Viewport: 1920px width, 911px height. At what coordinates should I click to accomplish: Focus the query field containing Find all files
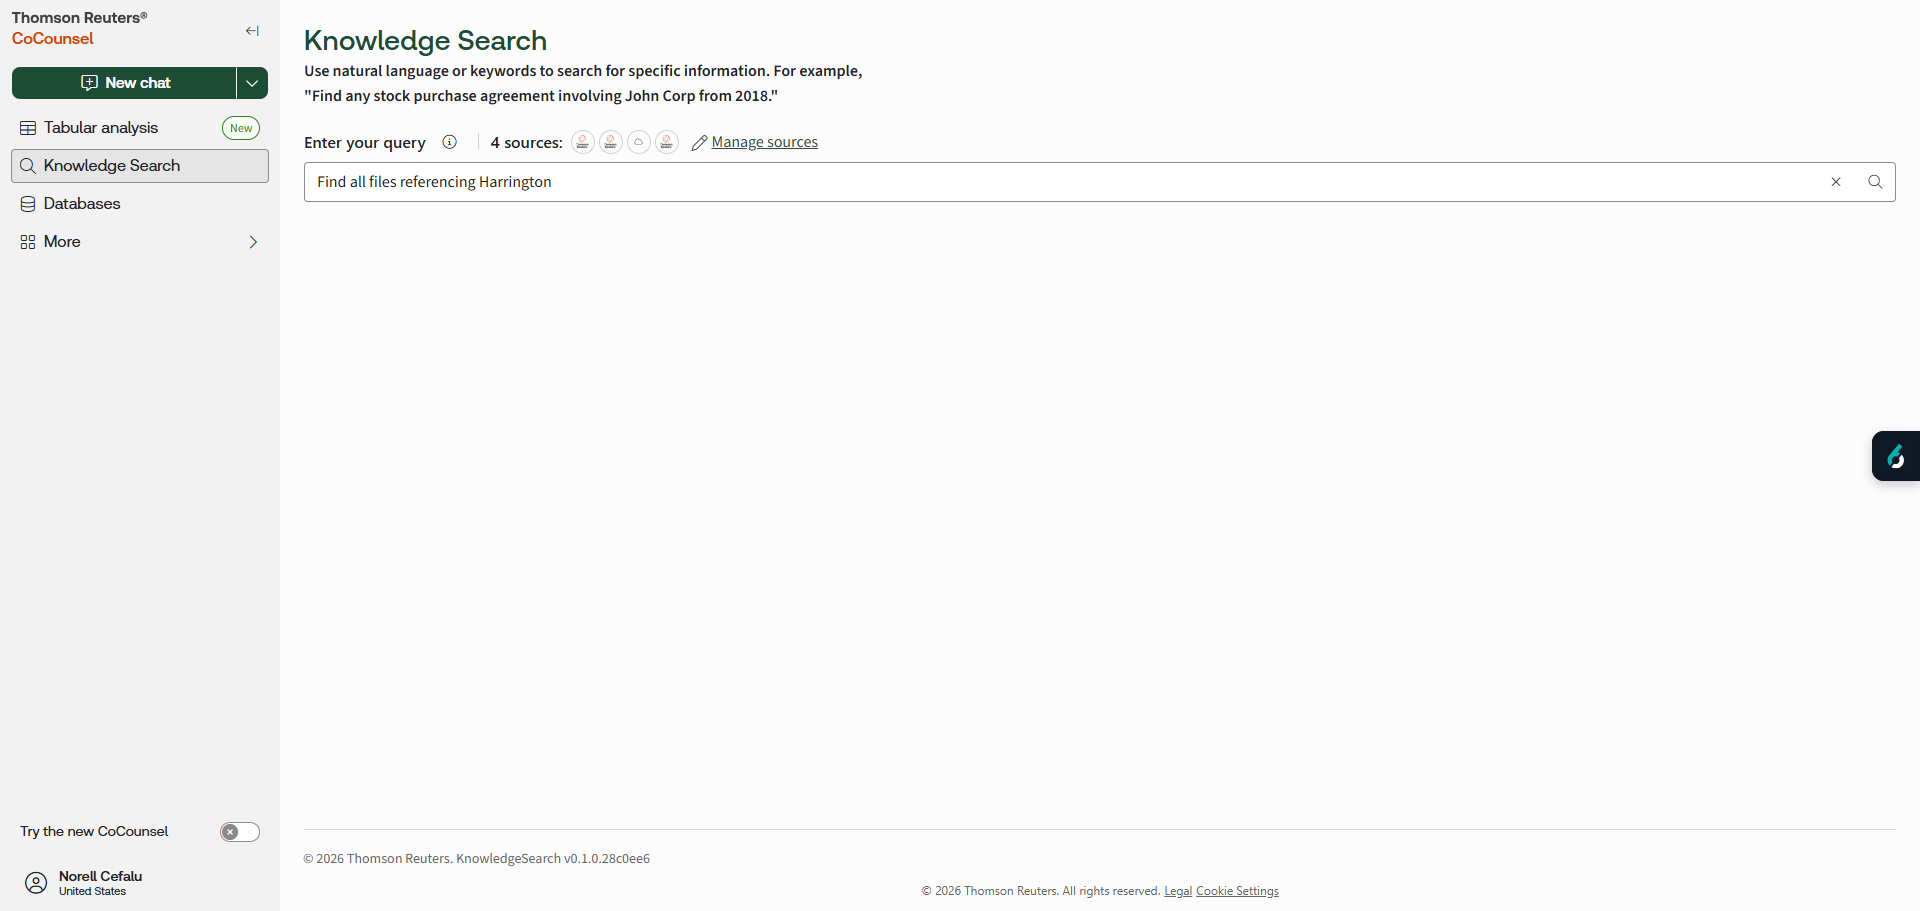[1065, 182]
